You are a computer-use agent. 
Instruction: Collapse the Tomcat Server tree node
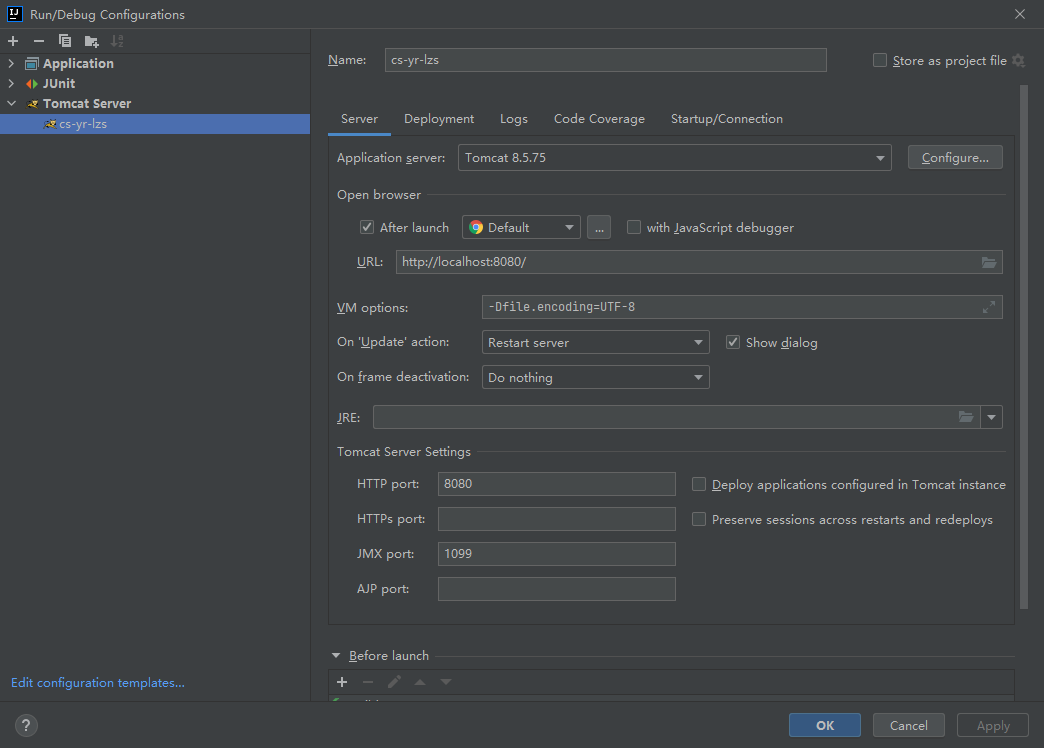coord(11,104)
